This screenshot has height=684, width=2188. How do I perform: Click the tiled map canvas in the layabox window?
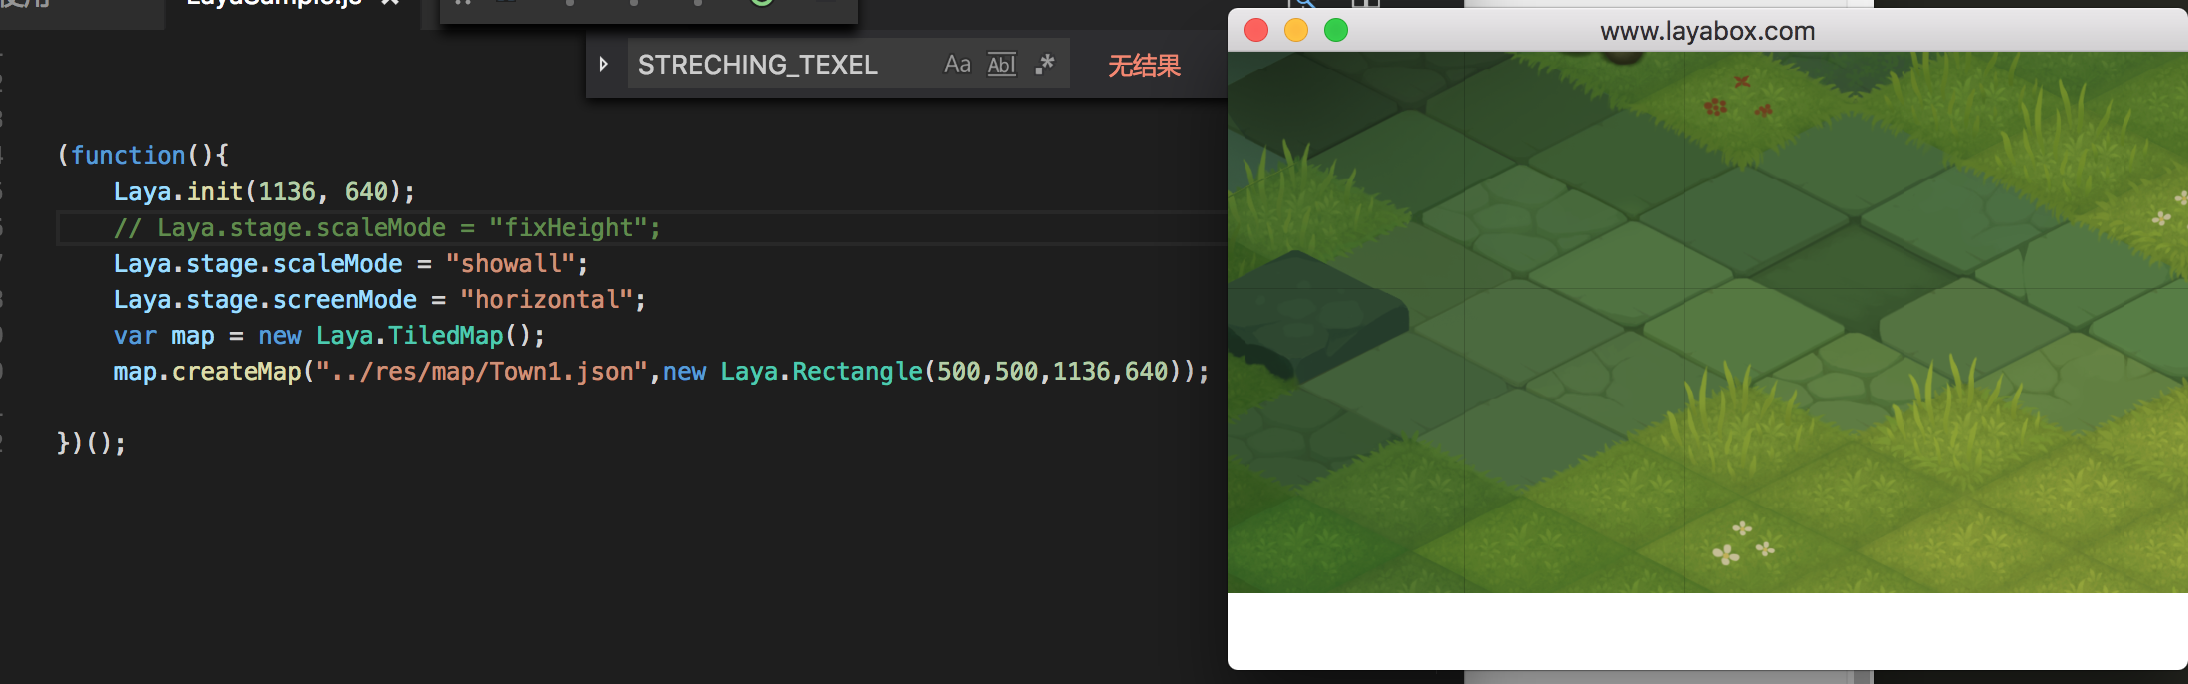coord(1708,322)
